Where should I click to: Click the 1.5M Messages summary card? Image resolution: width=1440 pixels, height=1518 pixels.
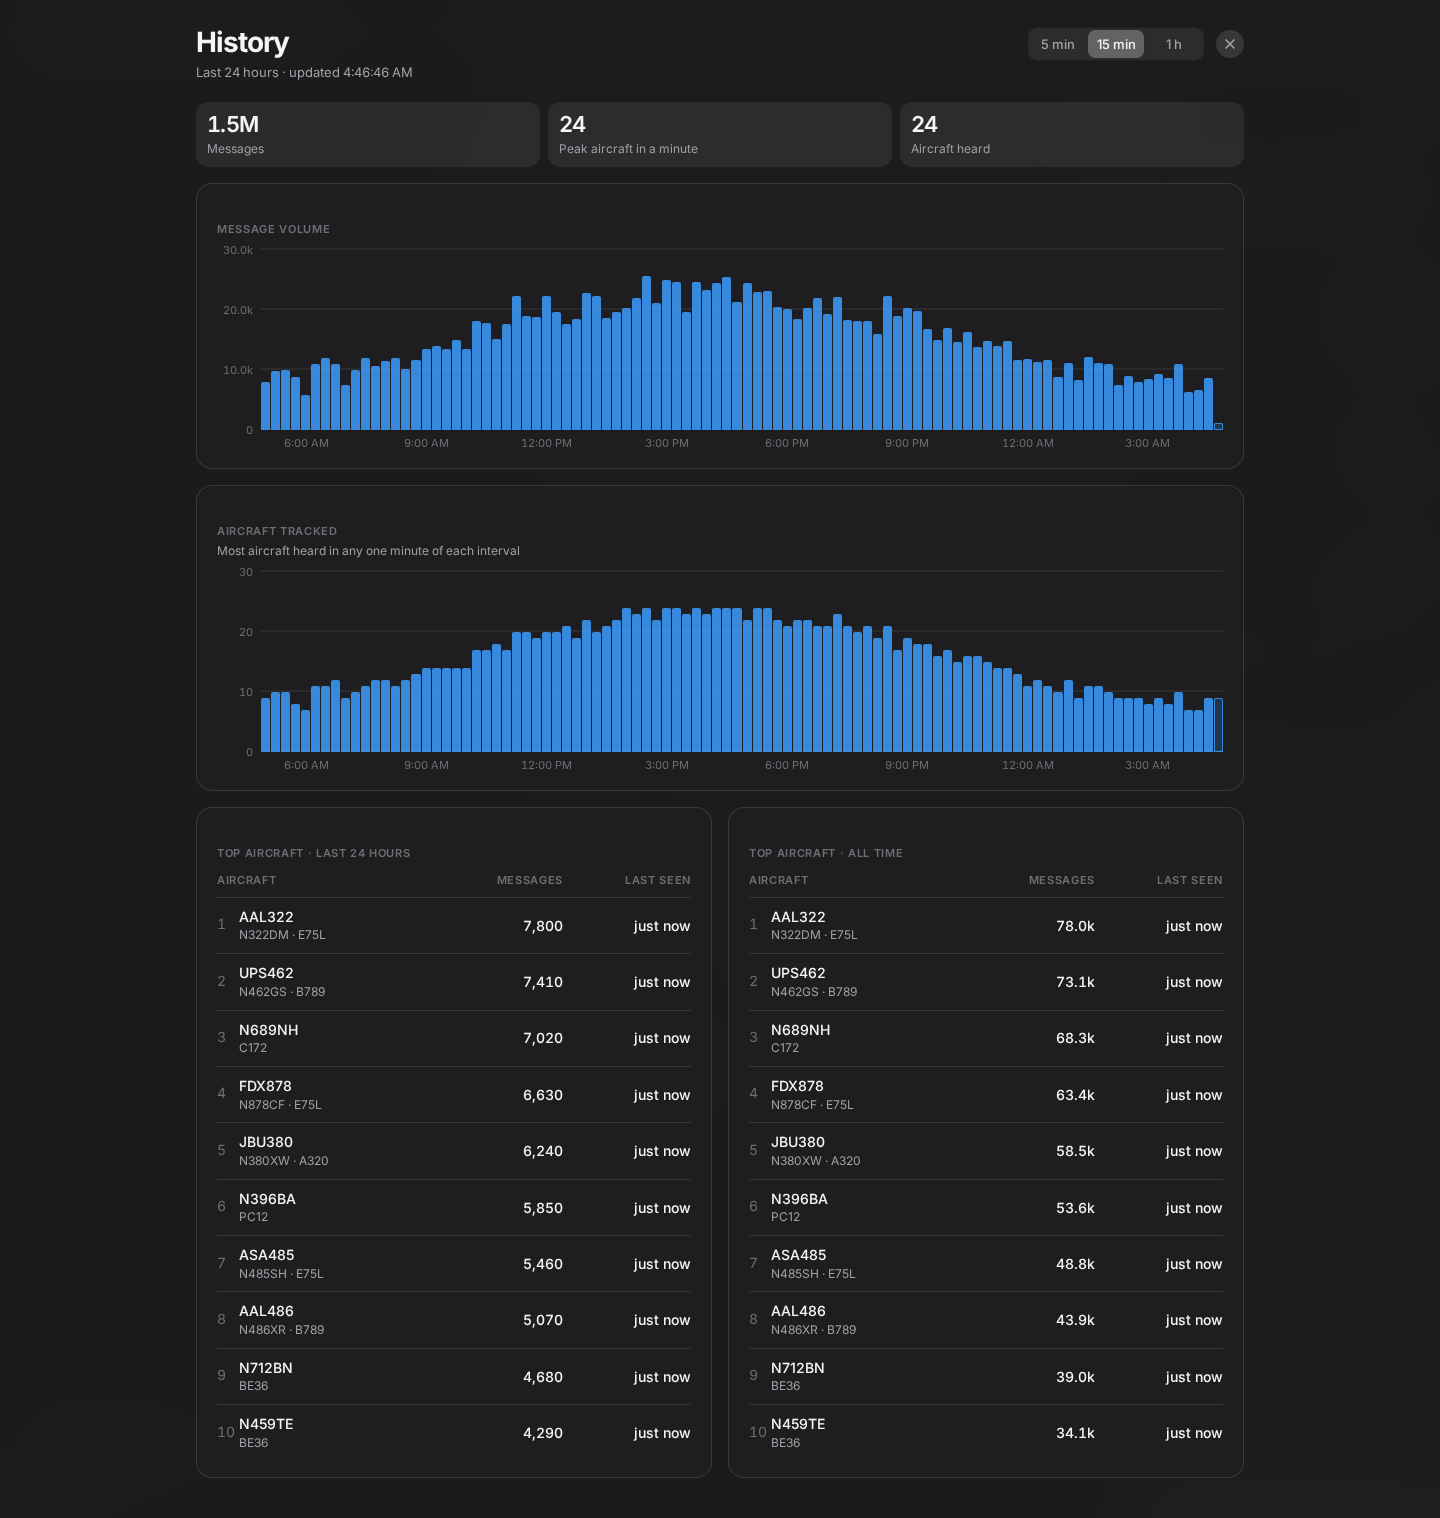368,134
